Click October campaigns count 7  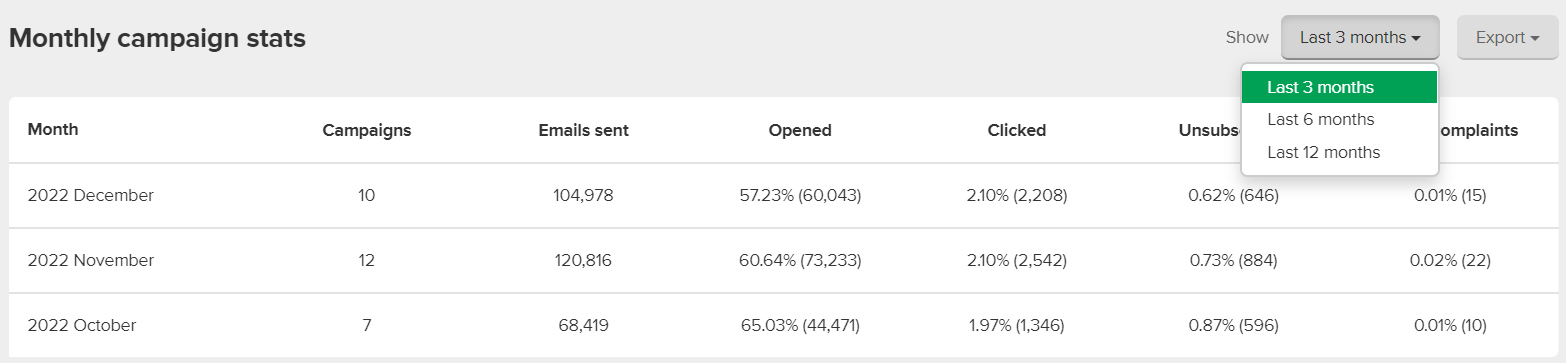(x=366, y=326)
